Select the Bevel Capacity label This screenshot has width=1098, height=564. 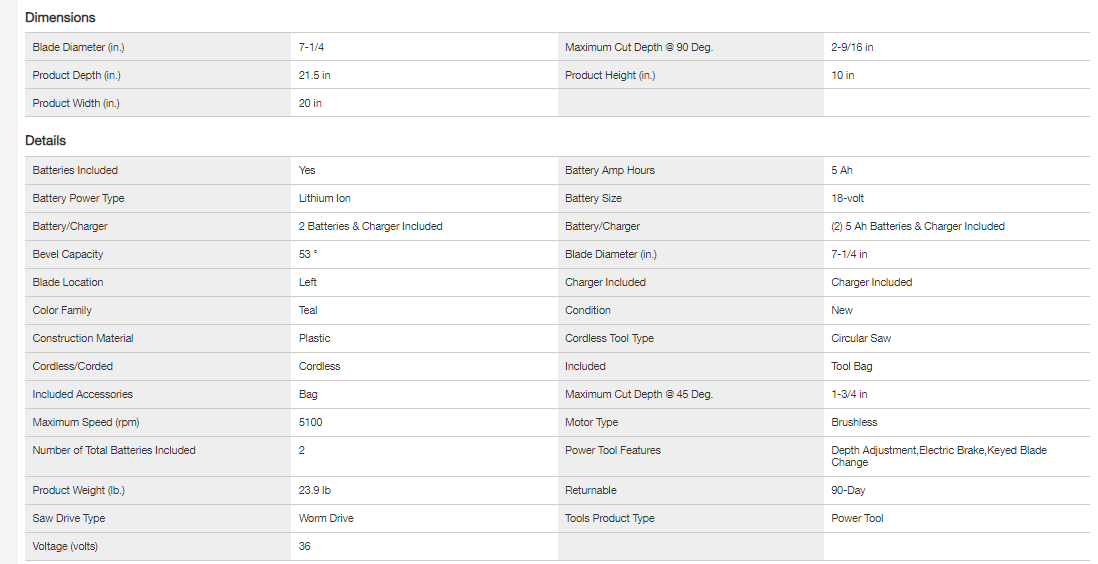click(x=68, y=254)
